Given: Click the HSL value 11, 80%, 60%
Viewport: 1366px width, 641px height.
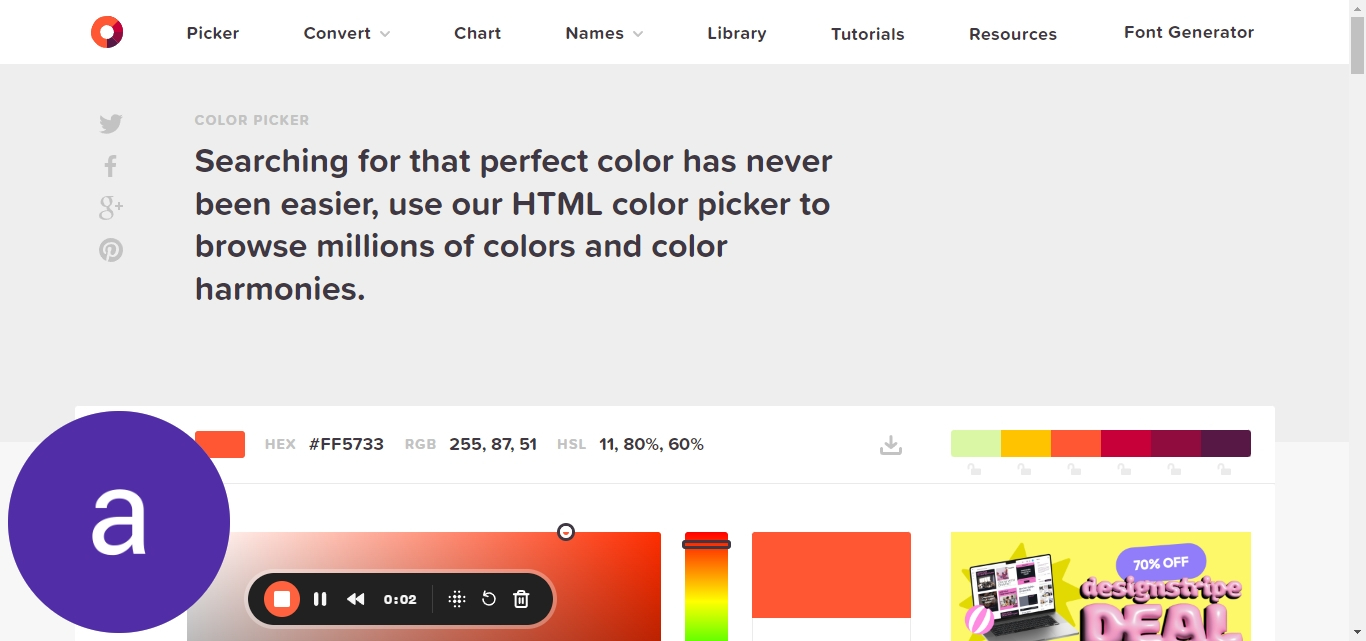Looking at the screenshot, I should click(651, 444).
